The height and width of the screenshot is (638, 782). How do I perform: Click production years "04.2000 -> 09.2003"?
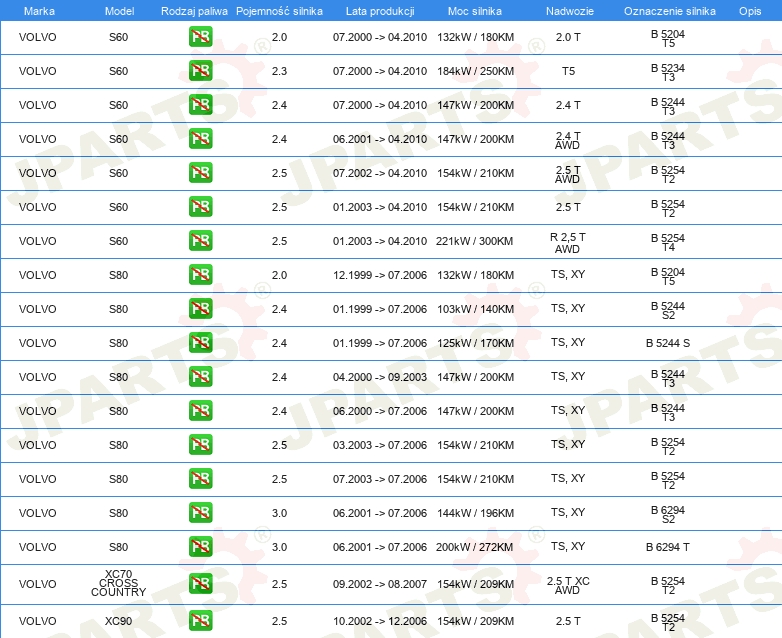tap(380, 377)
